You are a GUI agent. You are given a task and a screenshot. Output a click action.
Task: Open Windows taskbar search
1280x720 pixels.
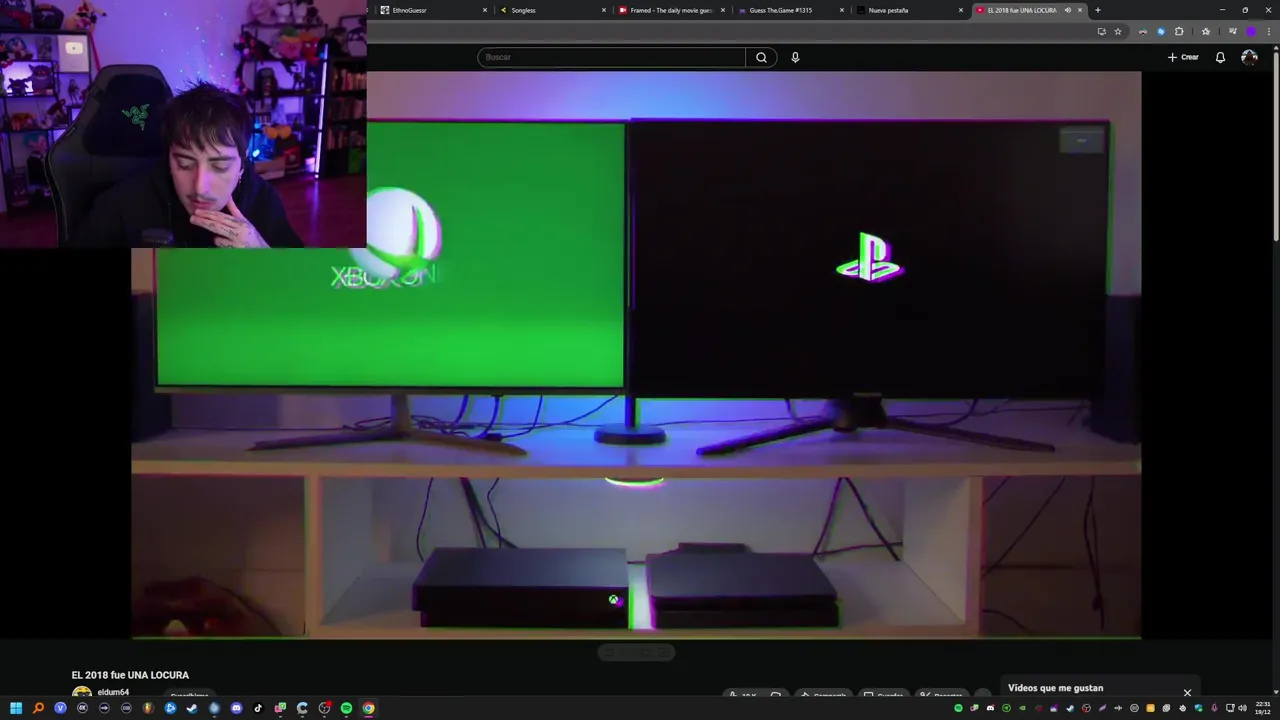click(38, 708)
